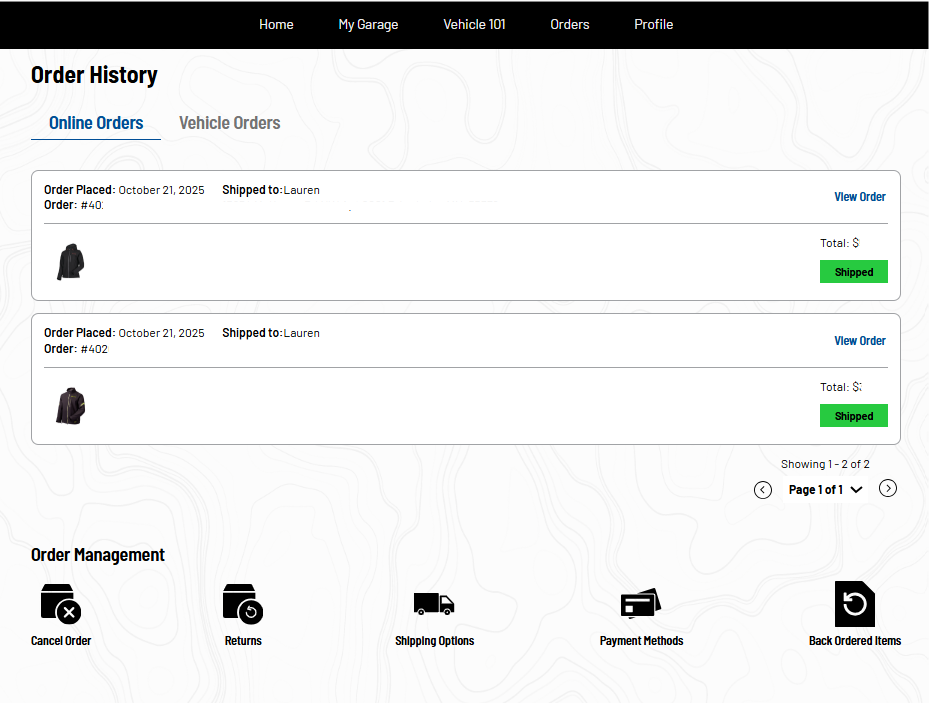Open the Cancel Order box icon

[x=60, y=604]
